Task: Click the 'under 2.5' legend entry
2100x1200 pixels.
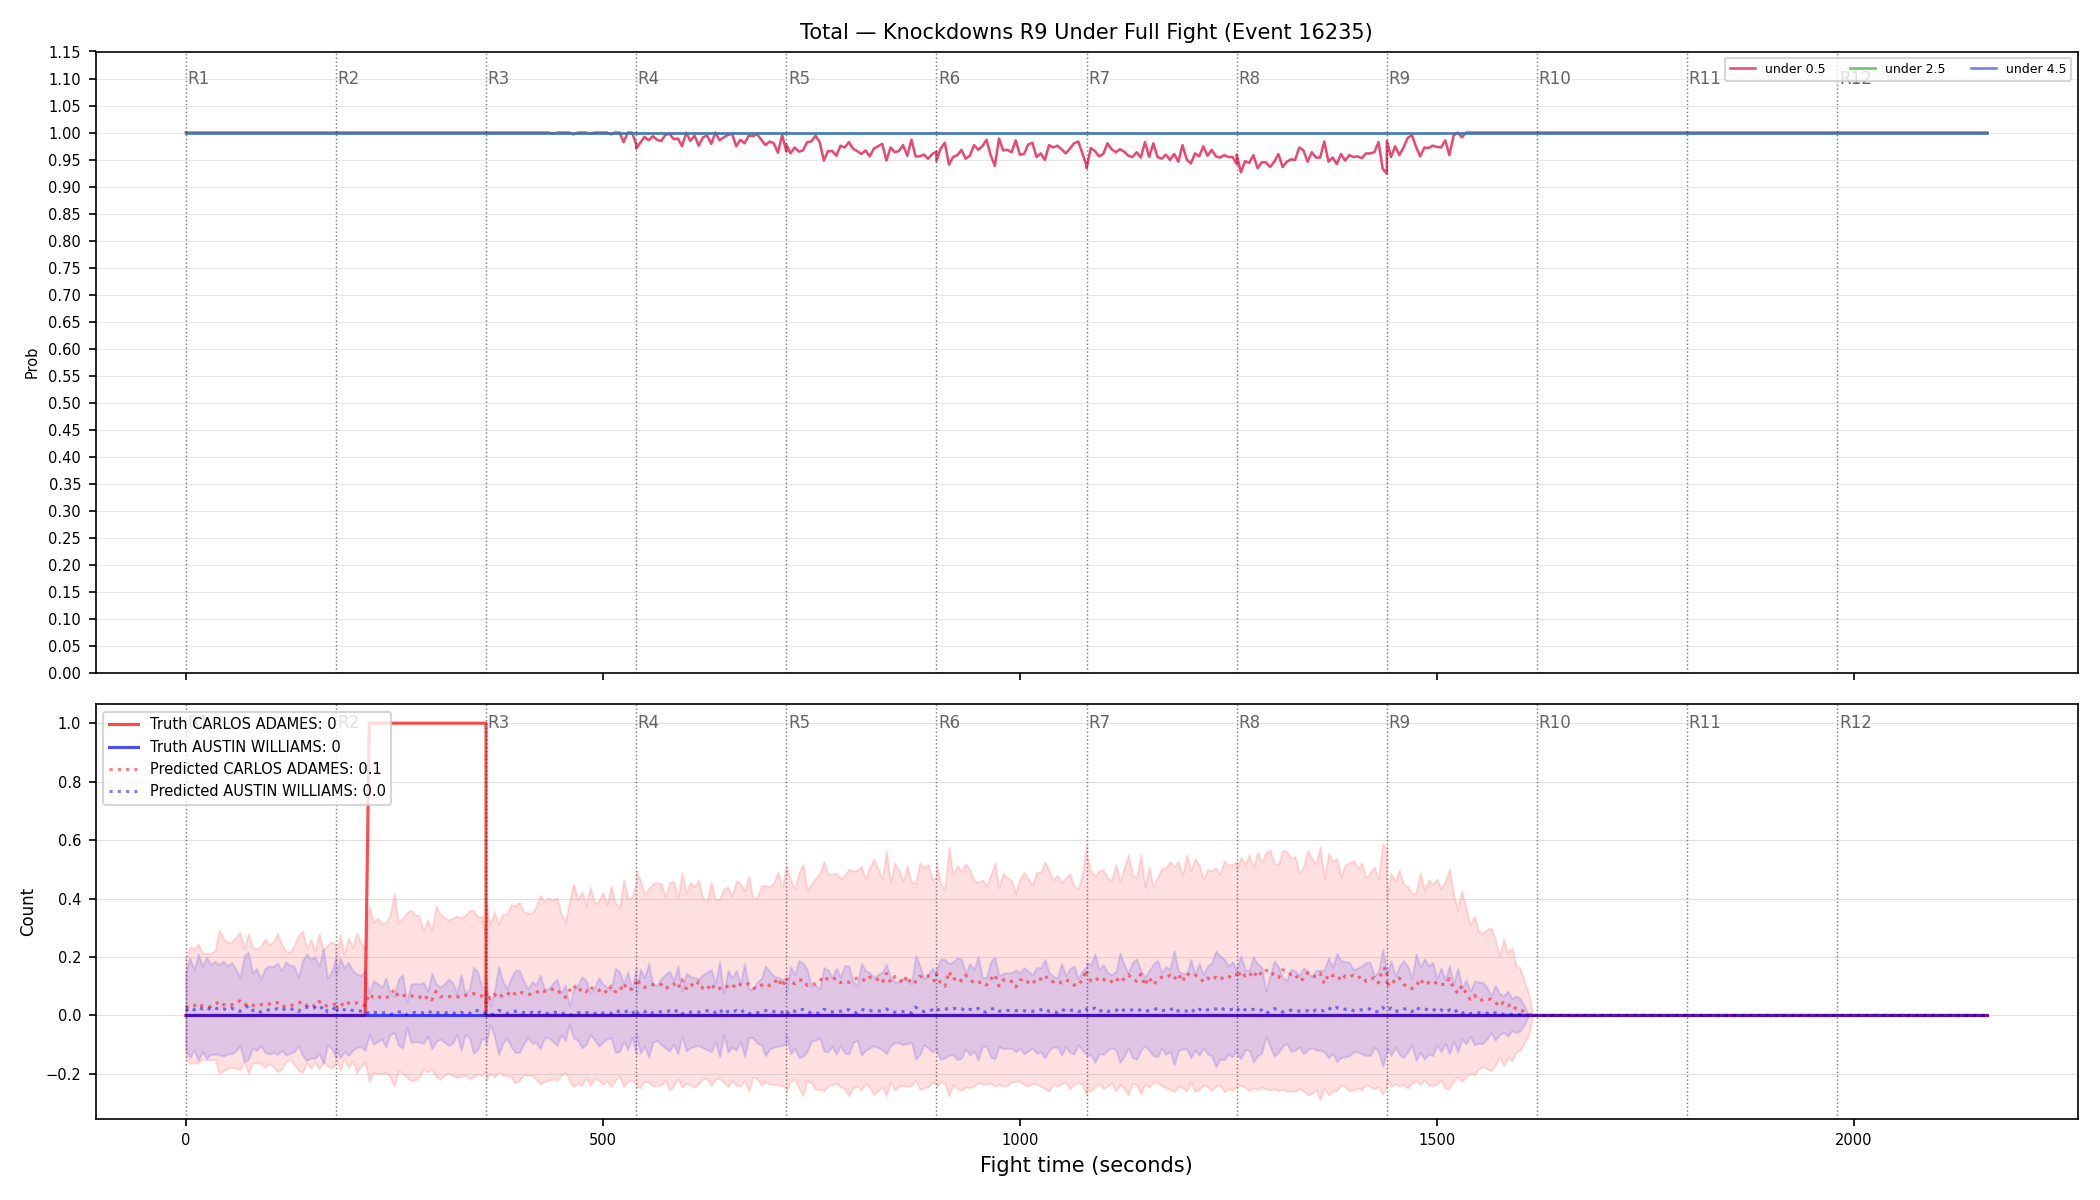Action: point(1898,69)
